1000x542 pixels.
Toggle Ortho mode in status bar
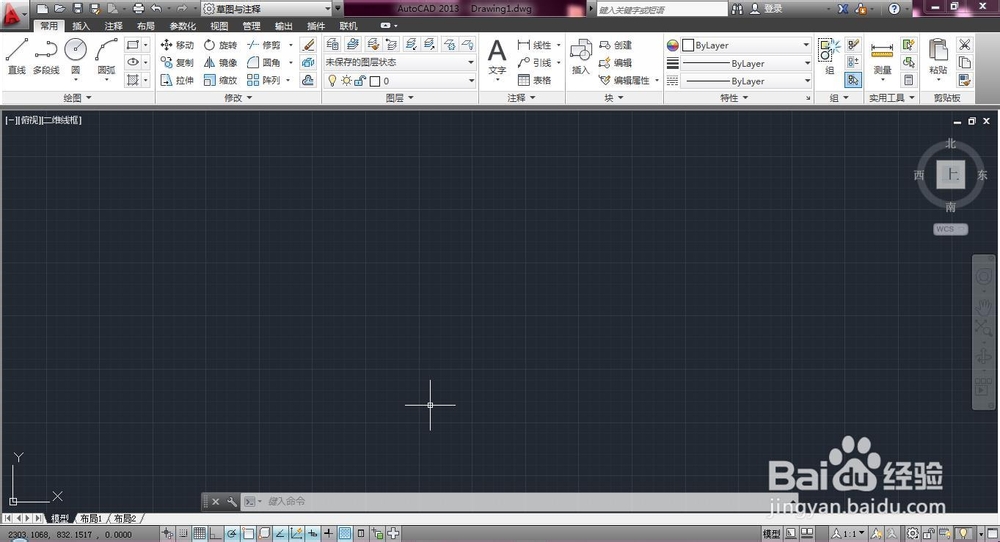(x=216, y=533)
